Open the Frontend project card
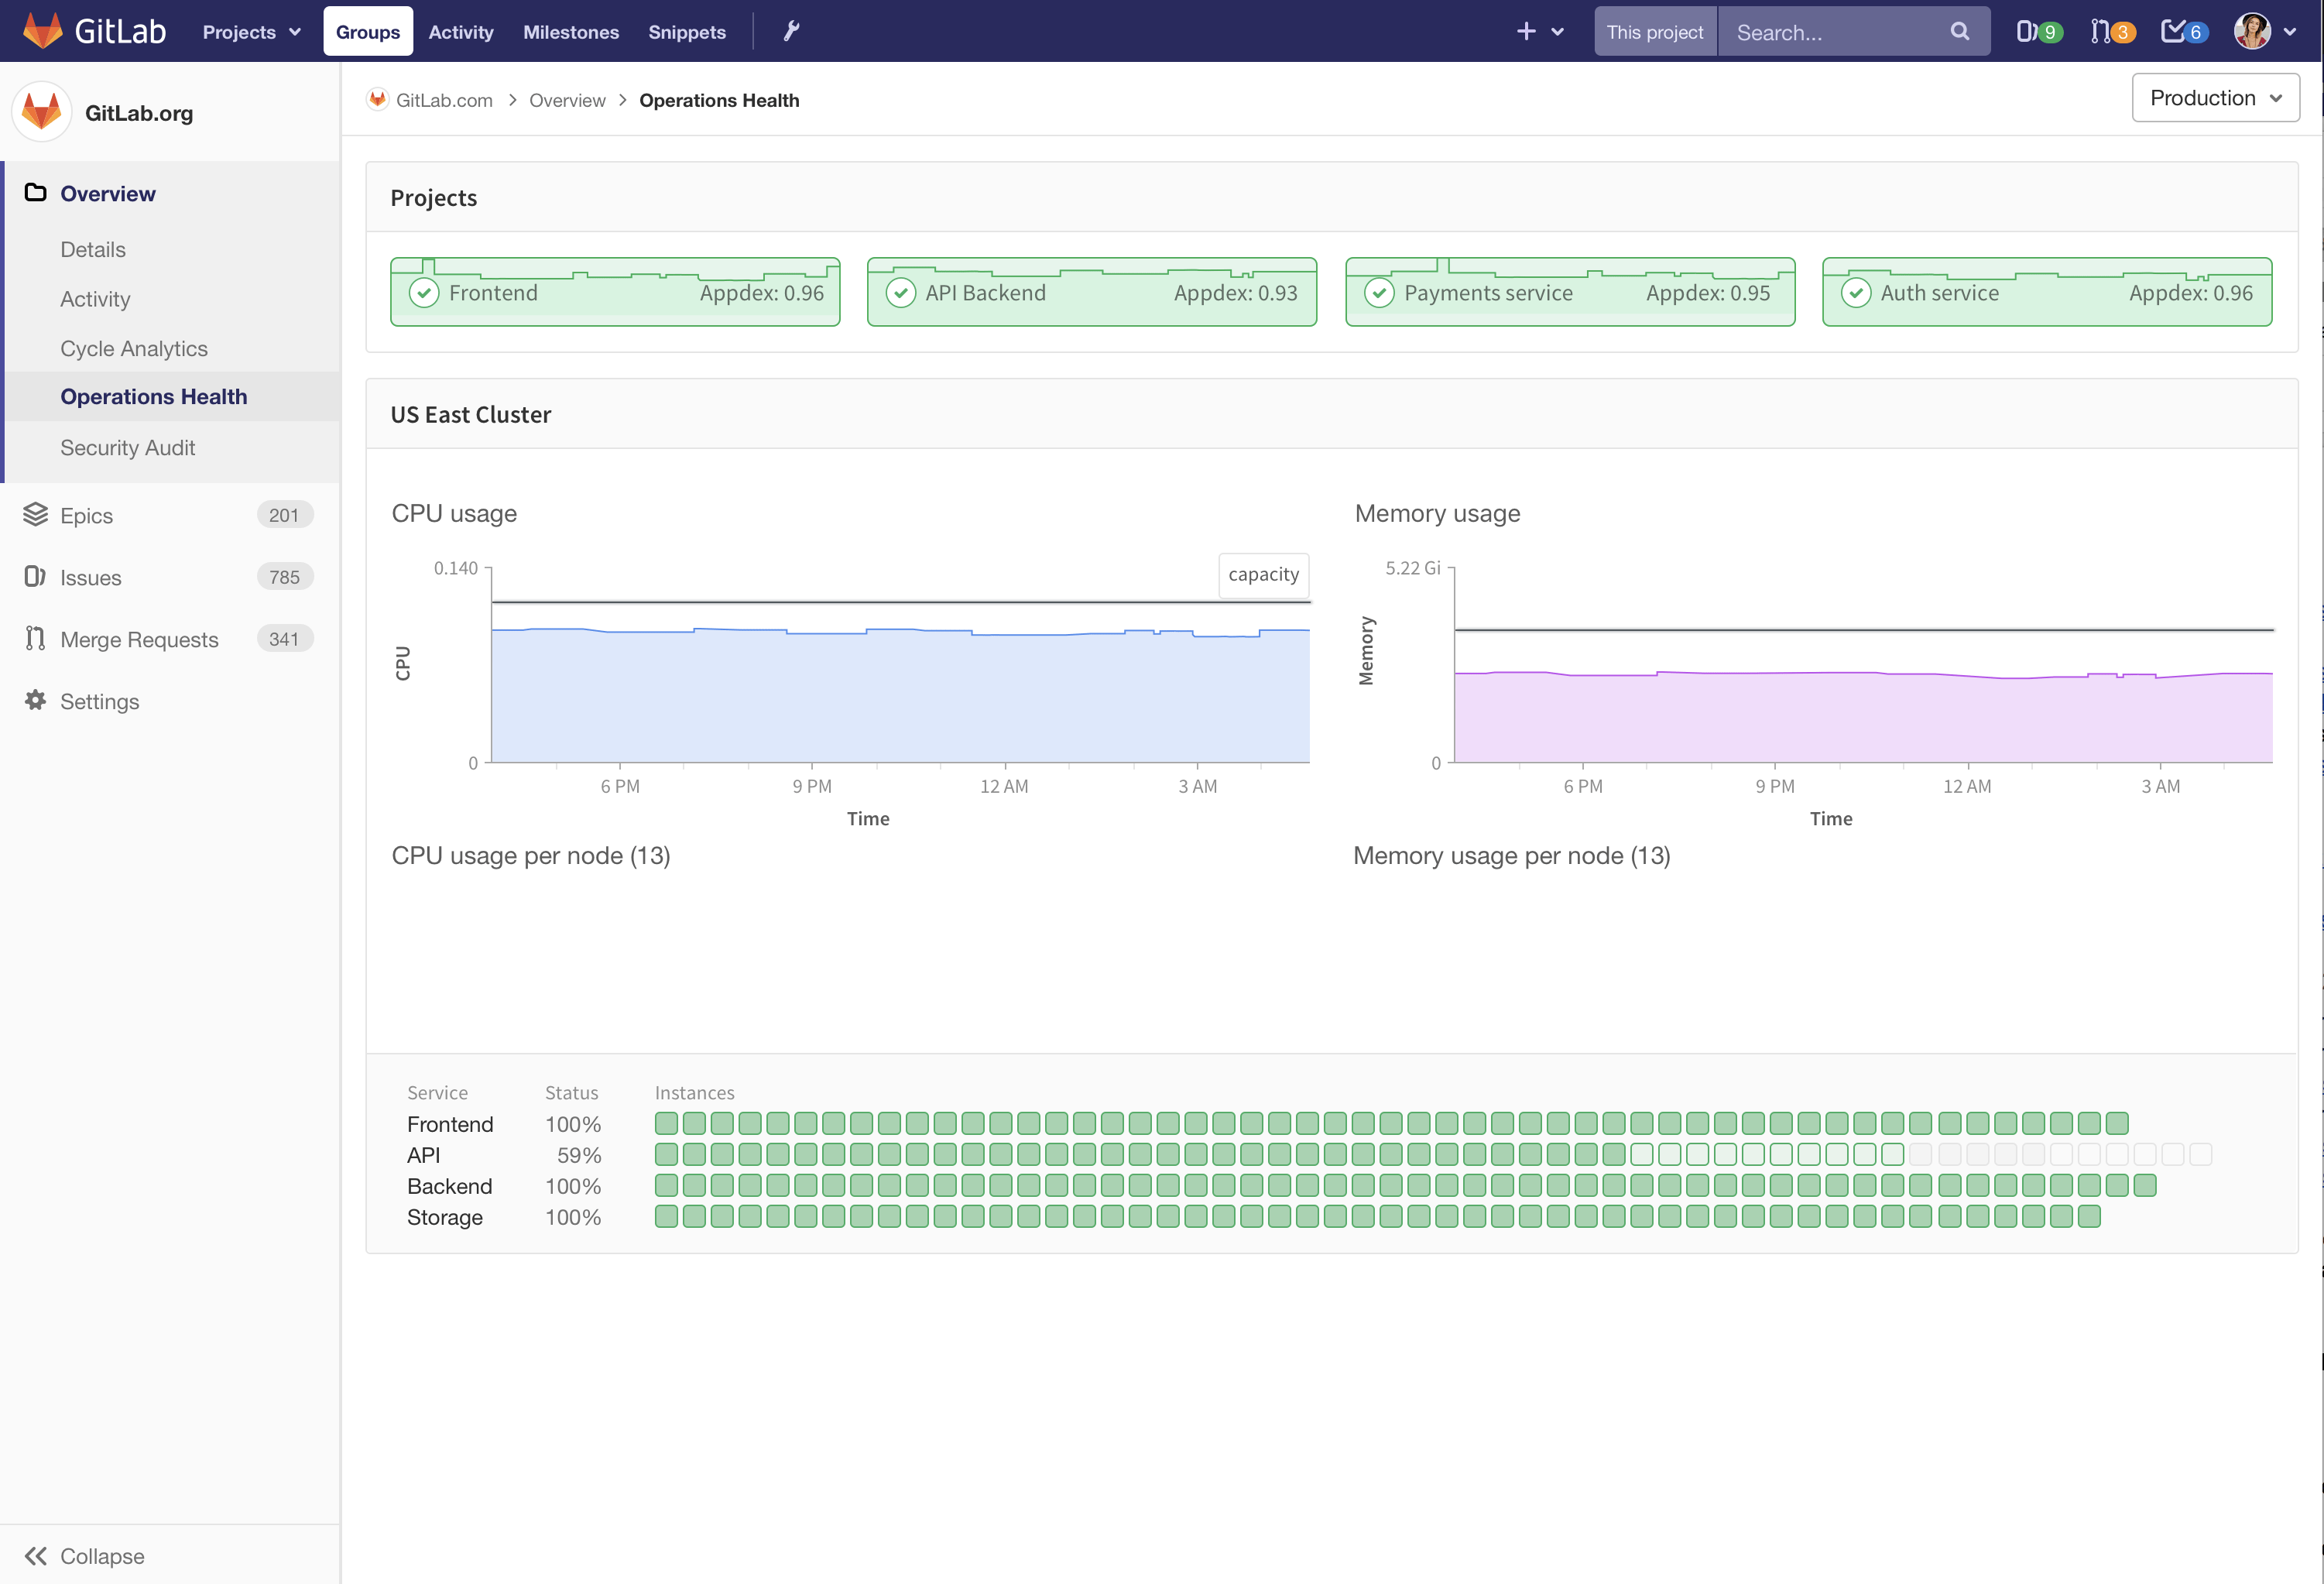The image size is (2324, 1584). pyautogui.click(x=615, y=292)
